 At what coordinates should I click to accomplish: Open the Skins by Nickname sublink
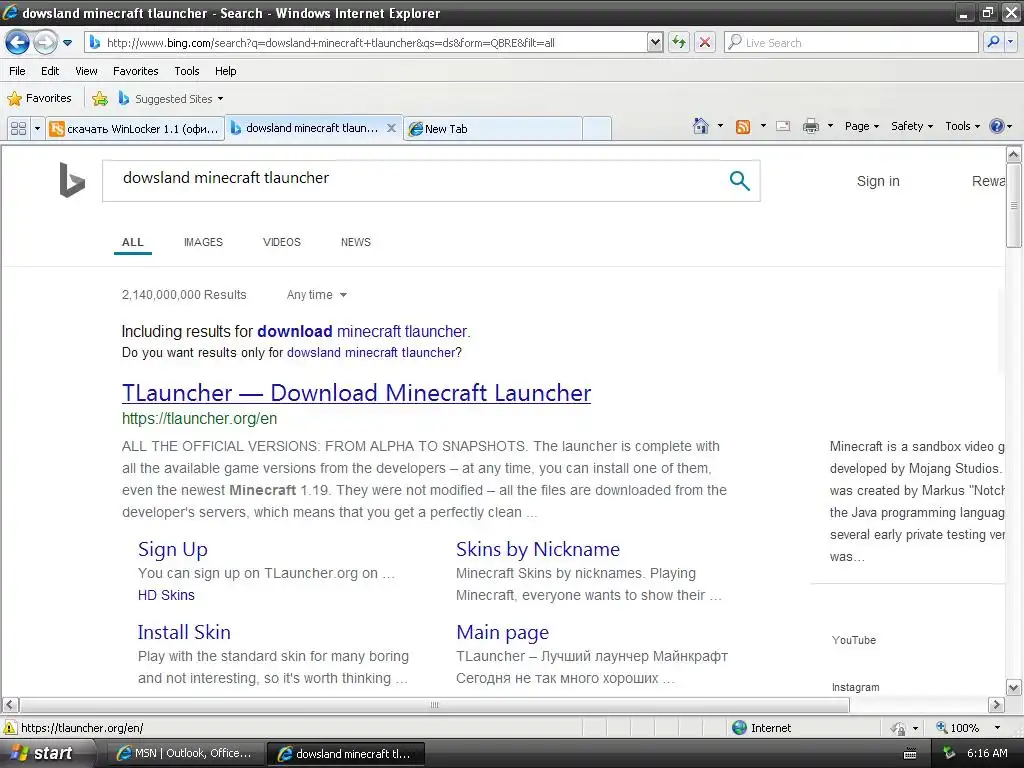(538, 549)
